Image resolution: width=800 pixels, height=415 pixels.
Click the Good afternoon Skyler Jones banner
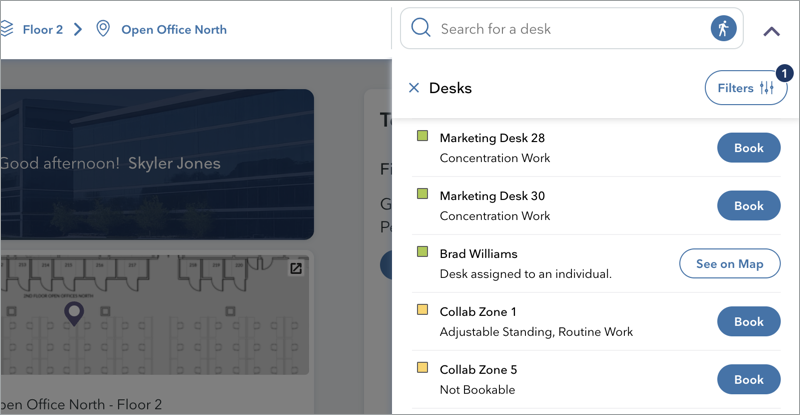coord(157,164)
